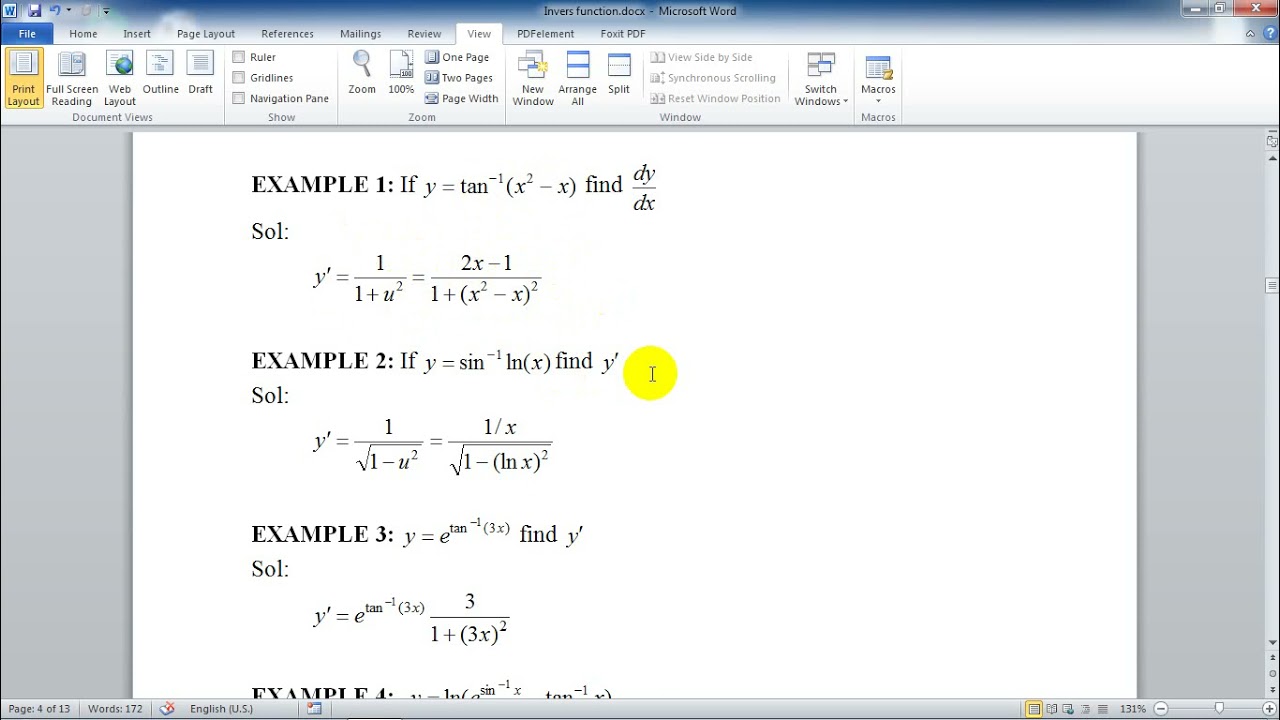The image size is (1280, 720).
Task: Click the scroll up arrow
Action: pos(1272,156)
